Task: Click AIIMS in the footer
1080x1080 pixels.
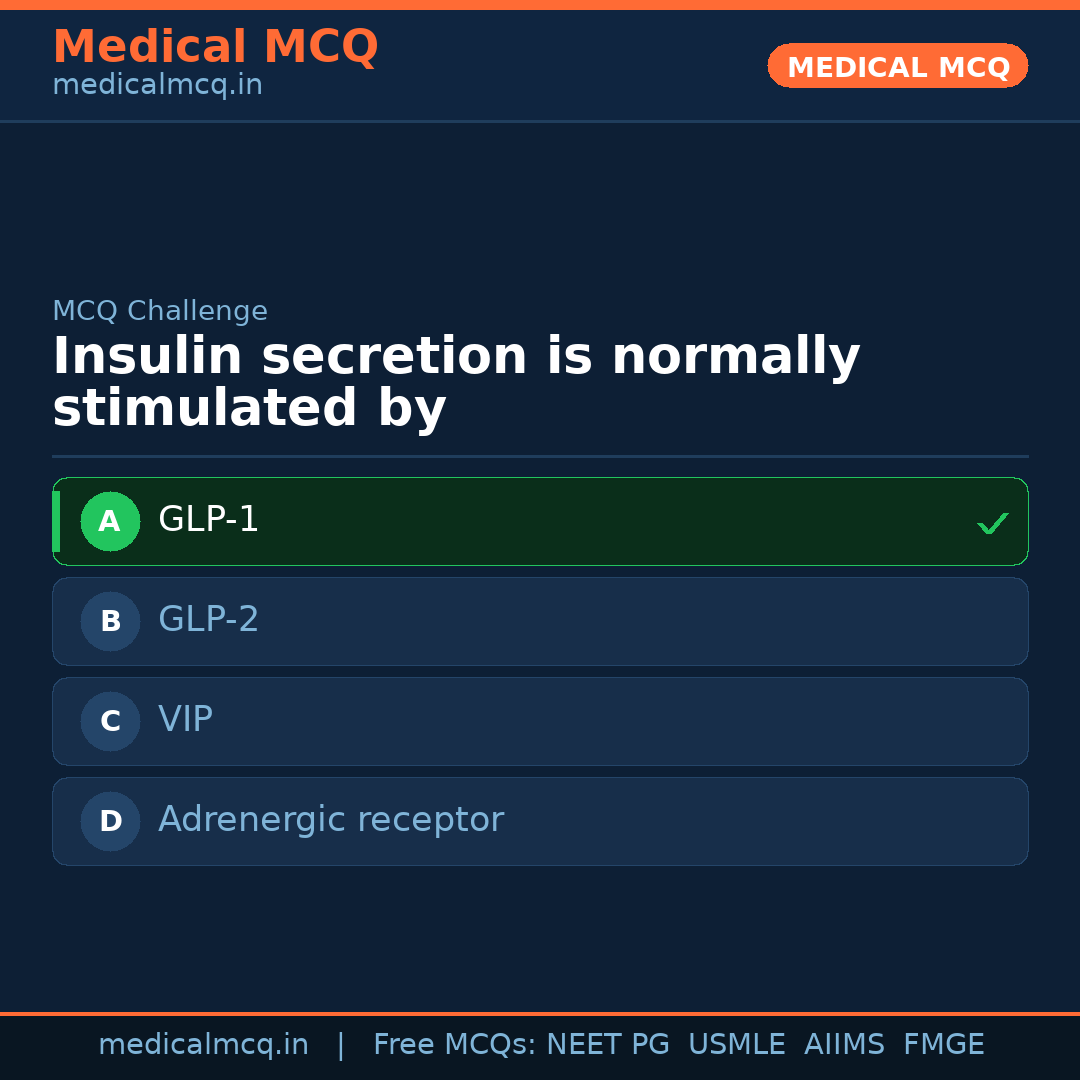Action: click(844, 1045)
